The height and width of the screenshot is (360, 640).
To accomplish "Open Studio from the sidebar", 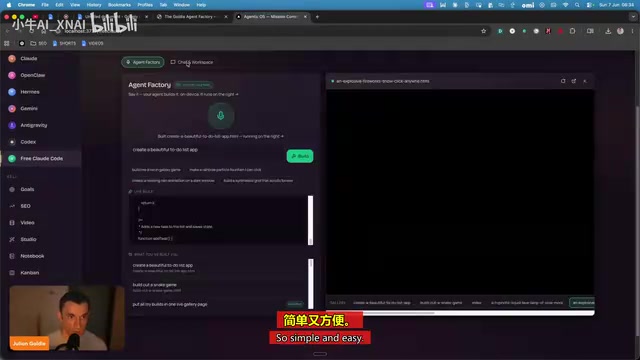I will pyautogui.click(x=28, y=240).
